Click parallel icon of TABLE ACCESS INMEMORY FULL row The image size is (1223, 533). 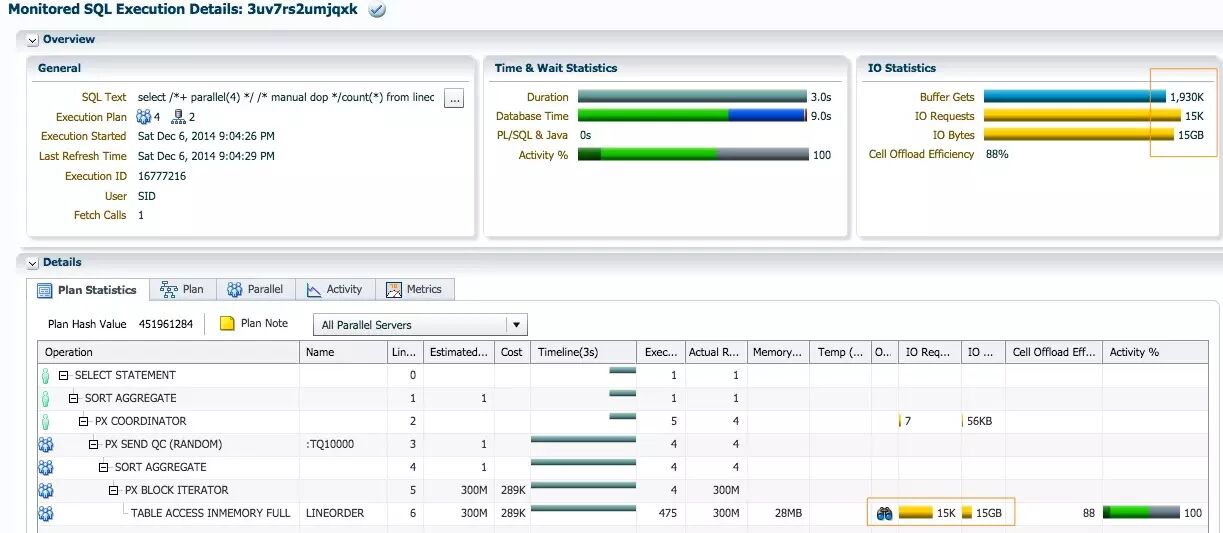[x=46, y=513]
